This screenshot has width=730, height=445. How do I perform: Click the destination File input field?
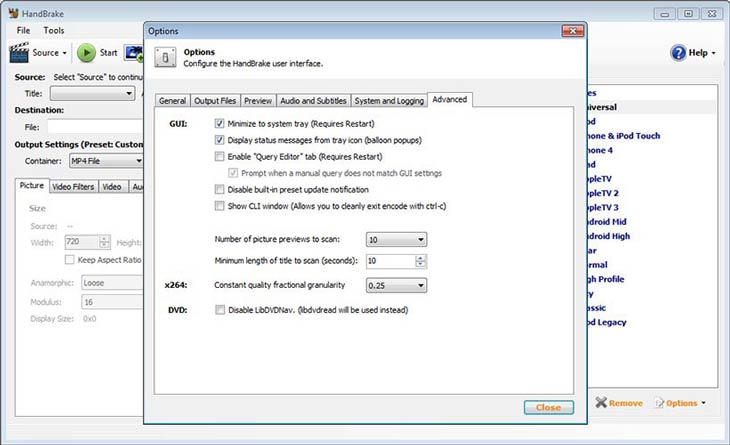95,127
